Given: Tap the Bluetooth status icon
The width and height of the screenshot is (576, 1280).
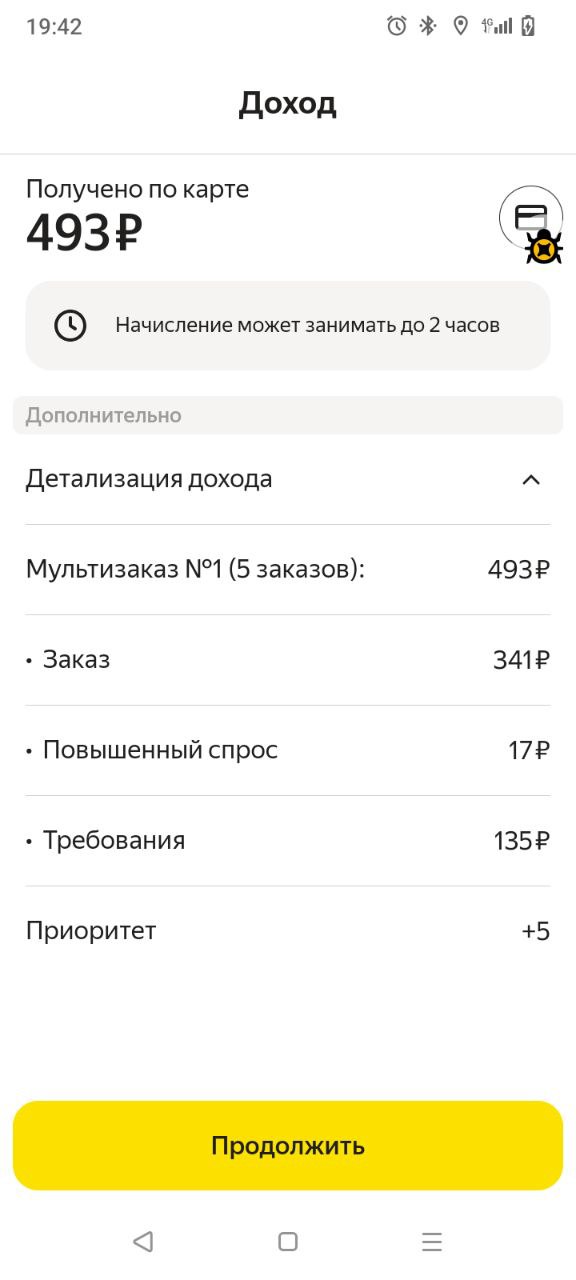Looking at the screenshot, I should 428,26.
